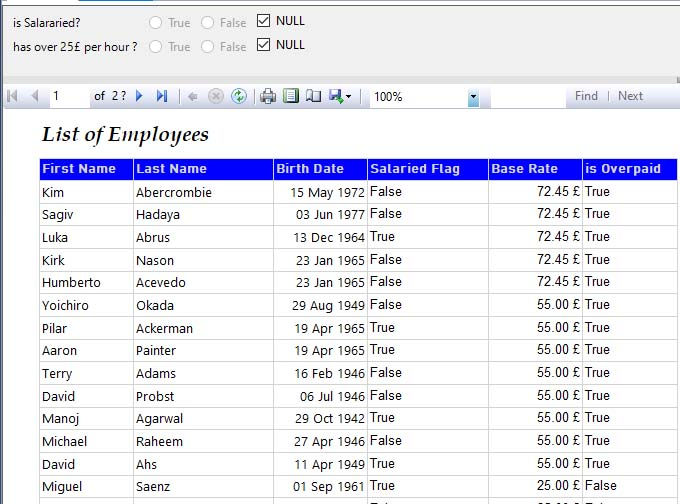The width and height of the screenshot is (680, 504).
Task: Stop report rendering
Action: click(216, 96)
